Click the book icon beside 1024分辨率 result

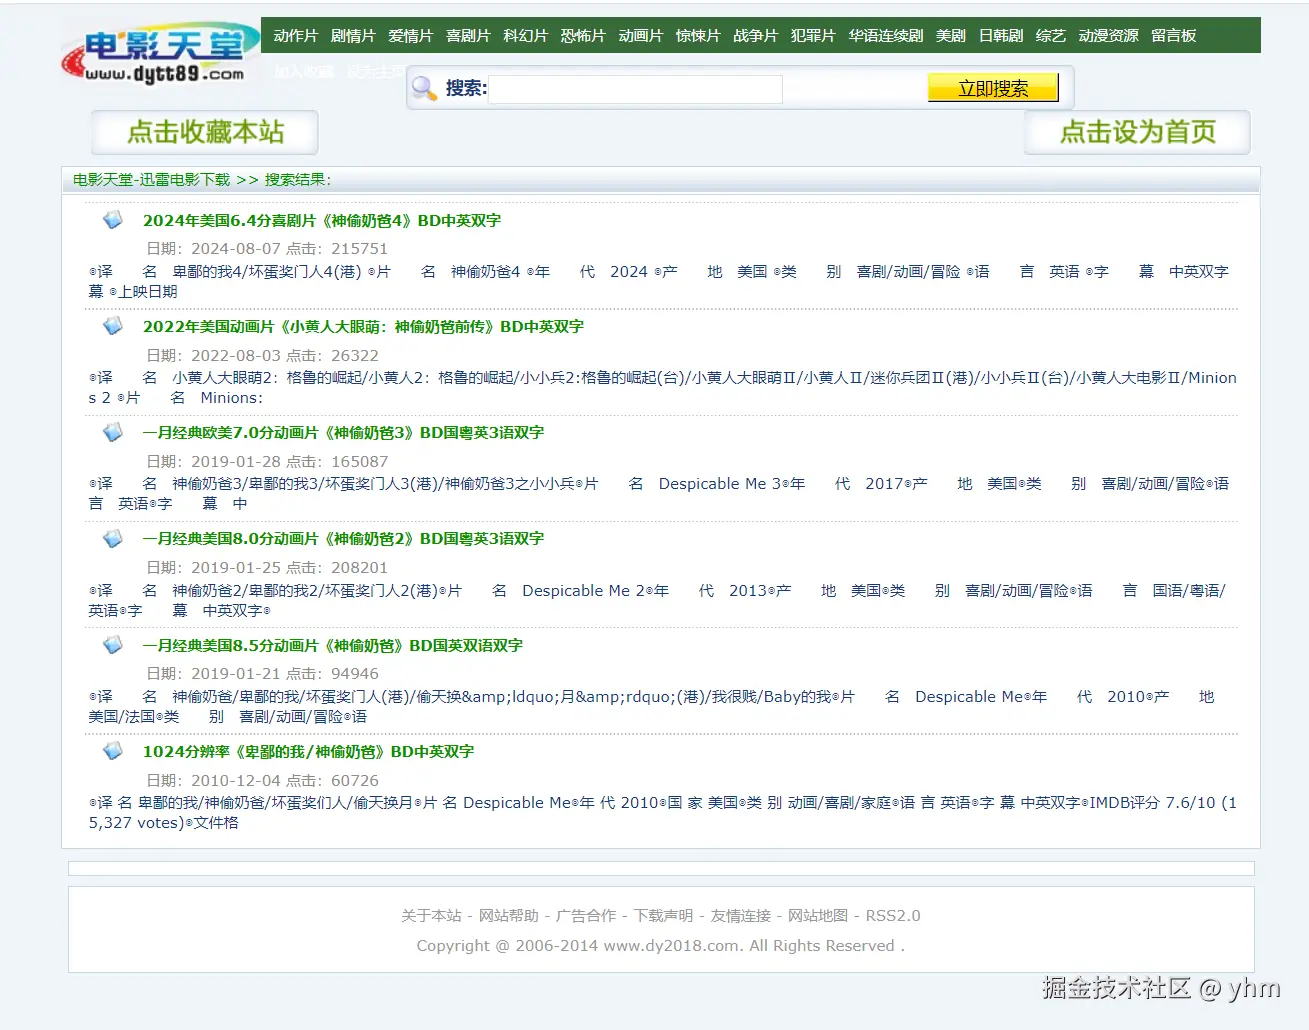113,751
